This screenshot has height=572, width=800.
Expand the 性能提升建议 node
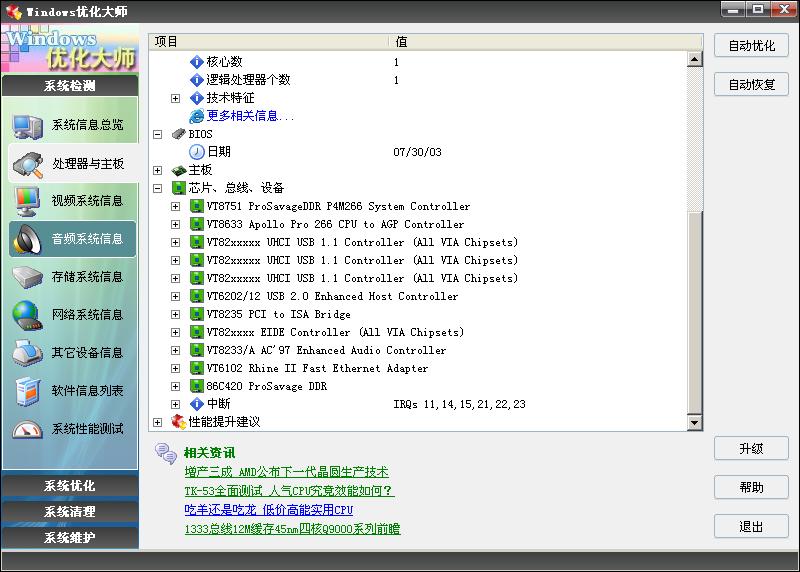(158, 422)
